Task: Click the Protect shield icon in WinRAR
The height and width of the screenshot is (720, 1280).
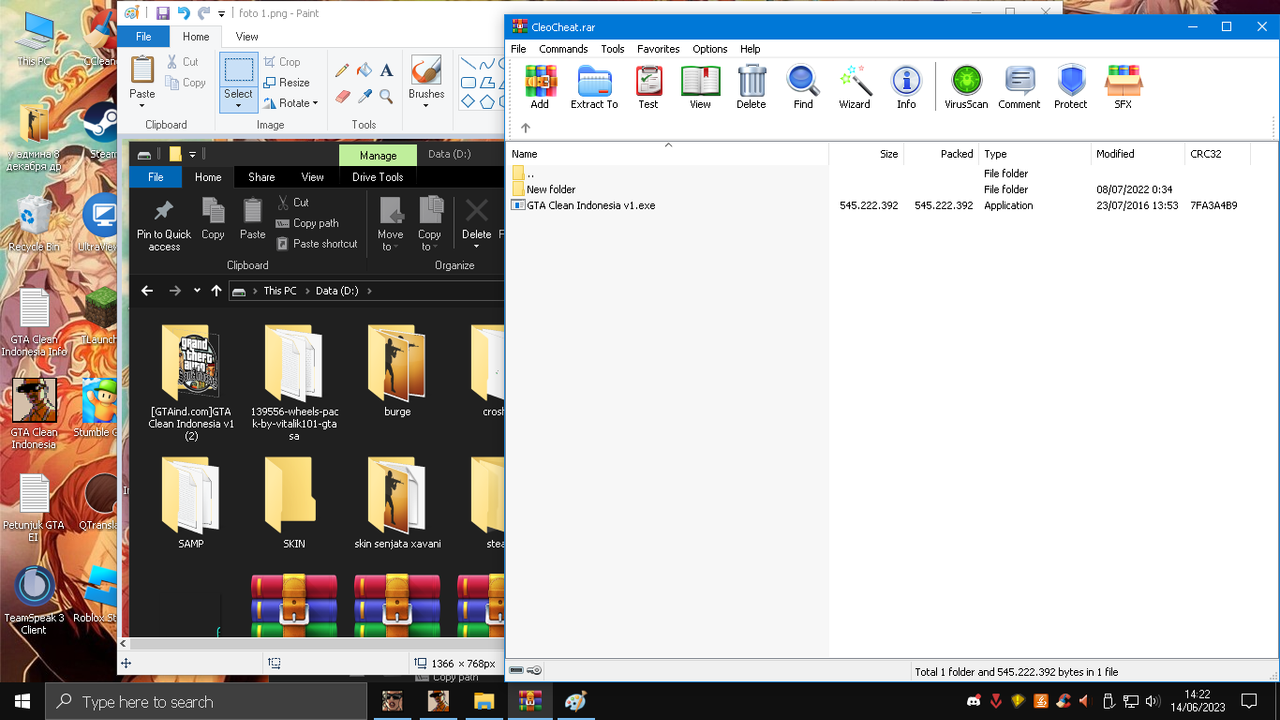Action: tap(1071, 87)
